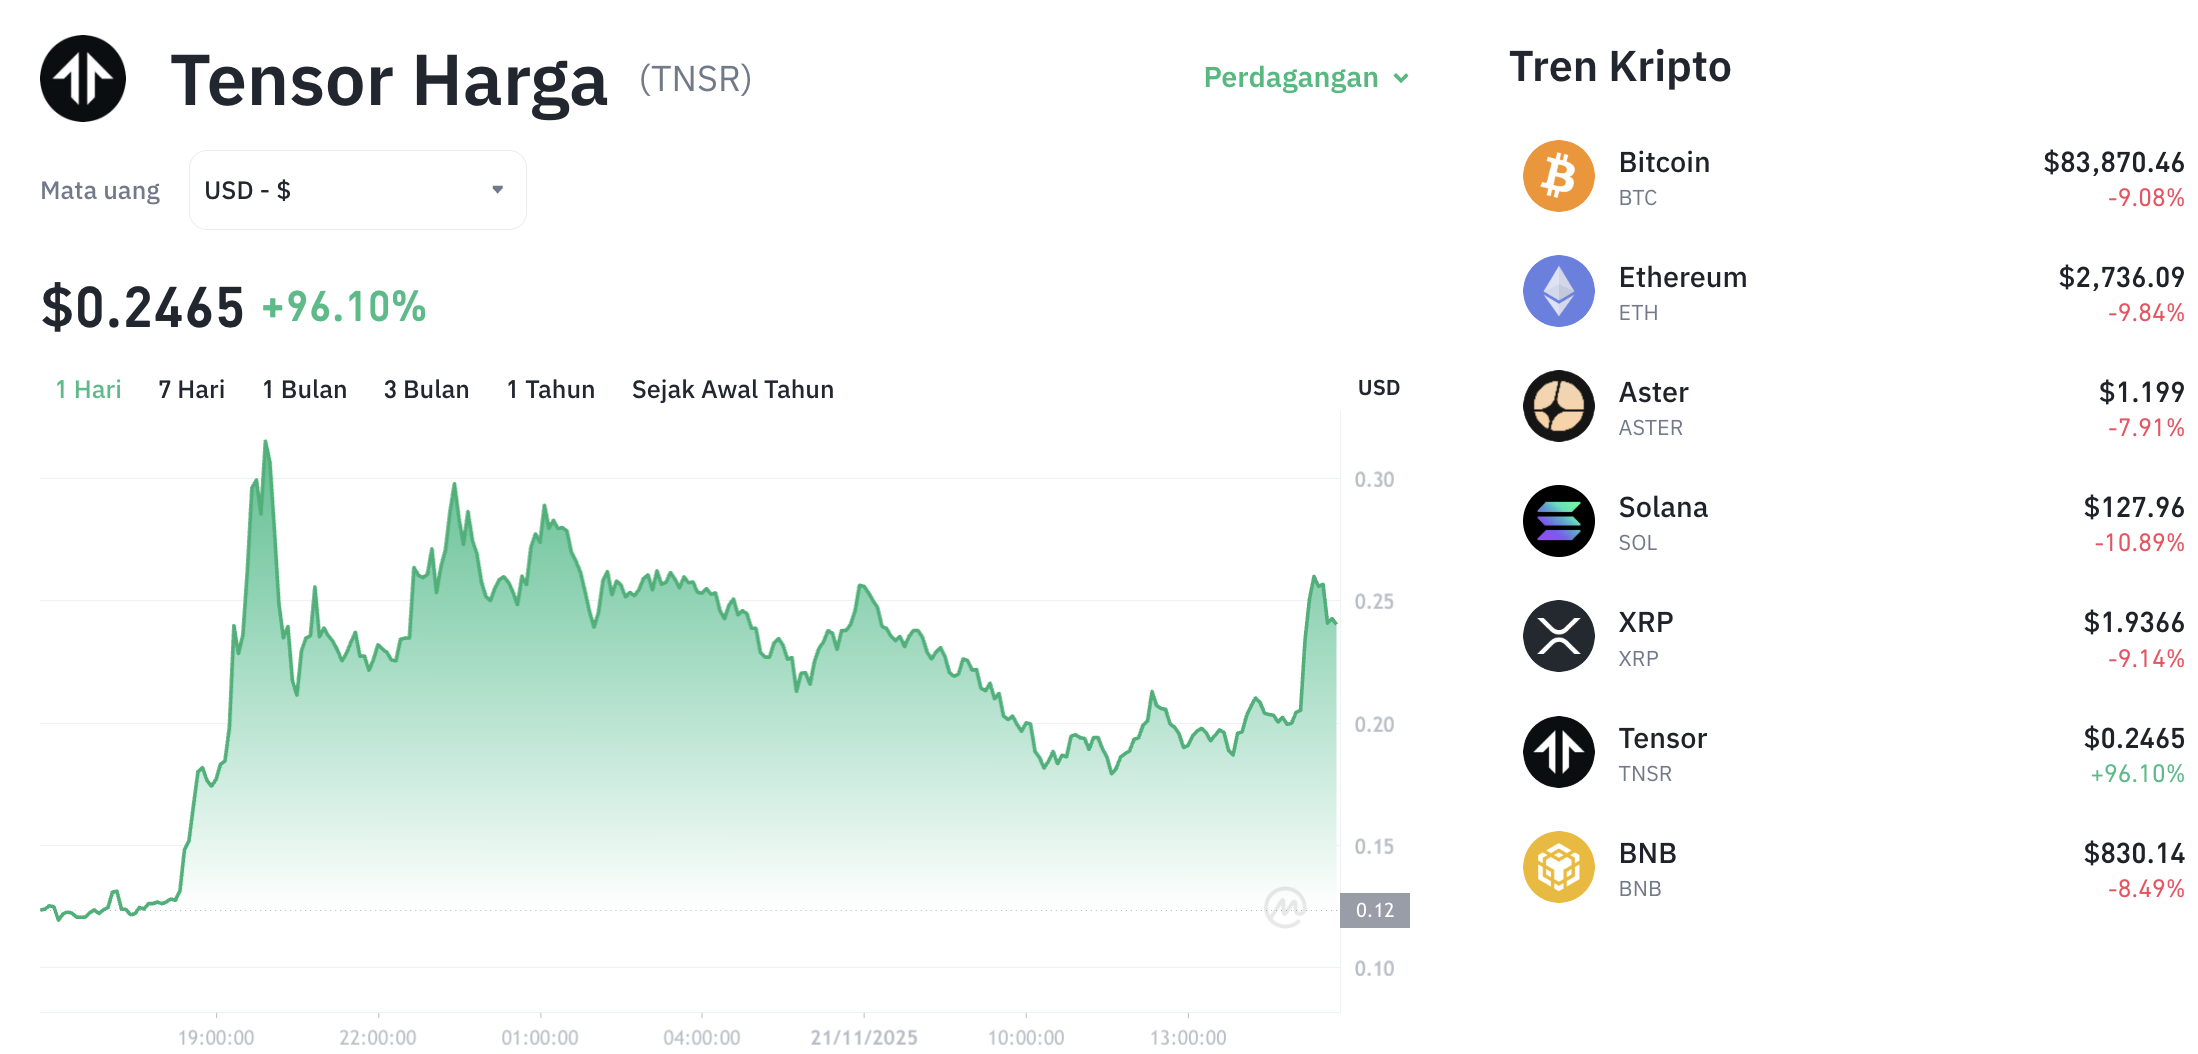2198x1054 pixels.
Task: Switch to the 7 Hari chart tab
Action: point(191,389)
